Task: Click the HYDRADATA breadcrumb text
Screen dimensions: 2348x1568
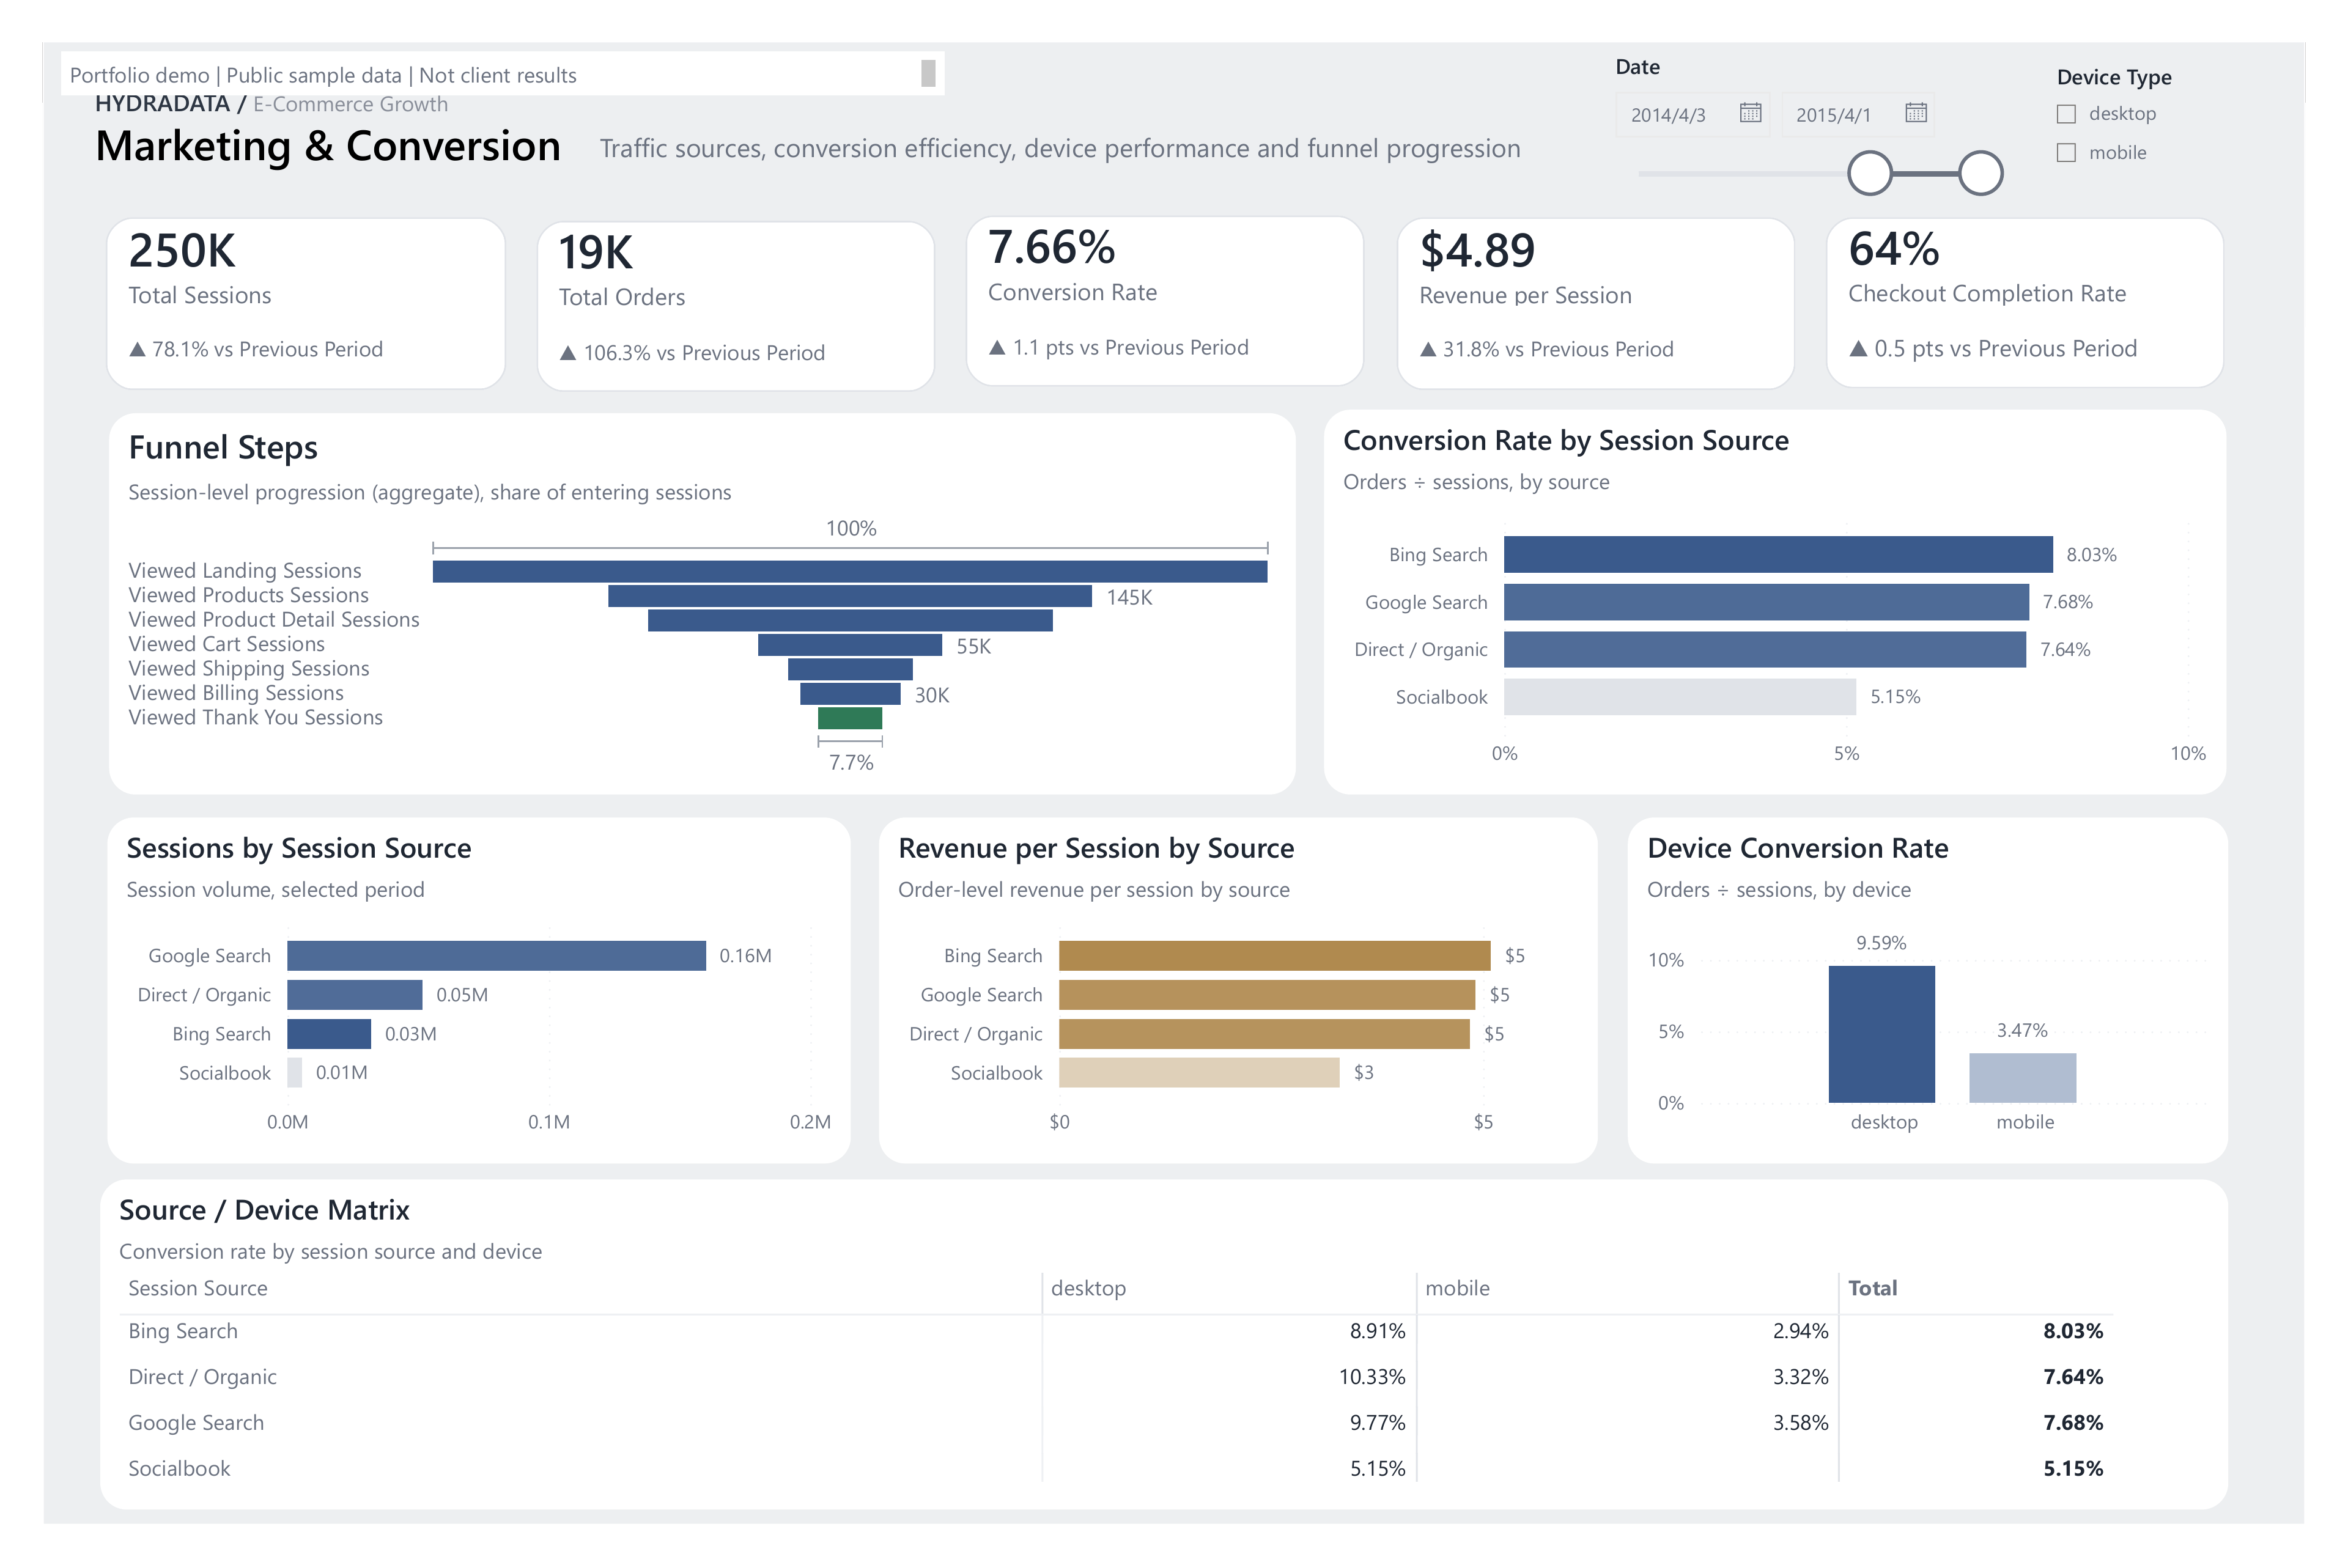Action: click(162, 104)
